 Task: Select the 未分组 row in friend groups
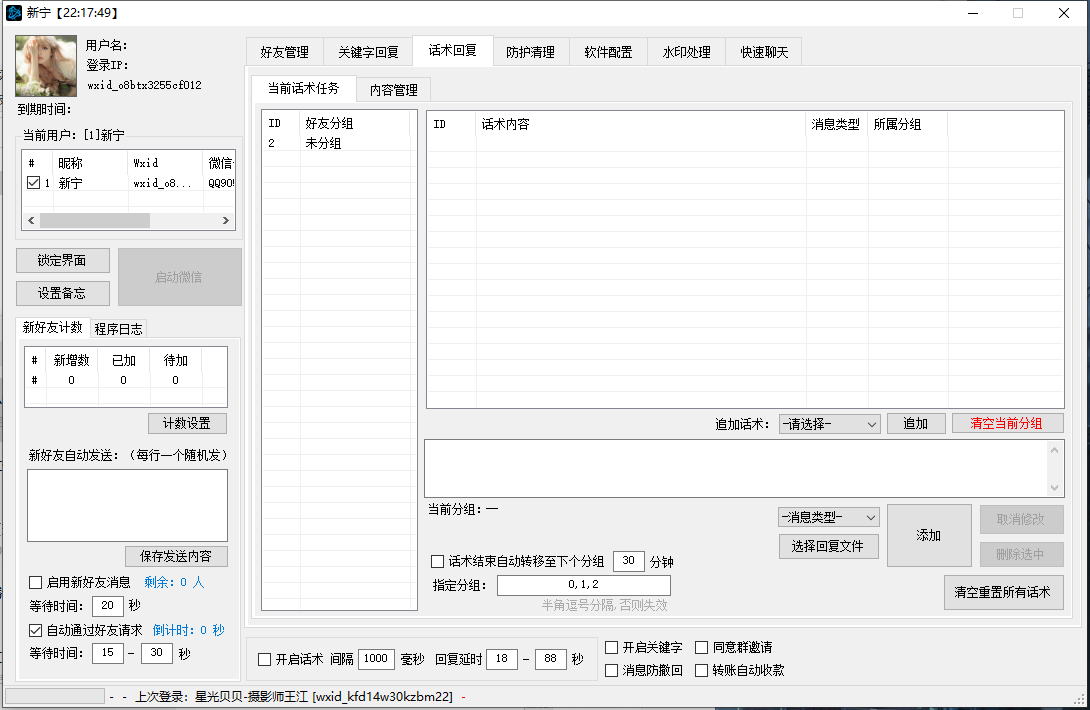click(x=339, y=143)
